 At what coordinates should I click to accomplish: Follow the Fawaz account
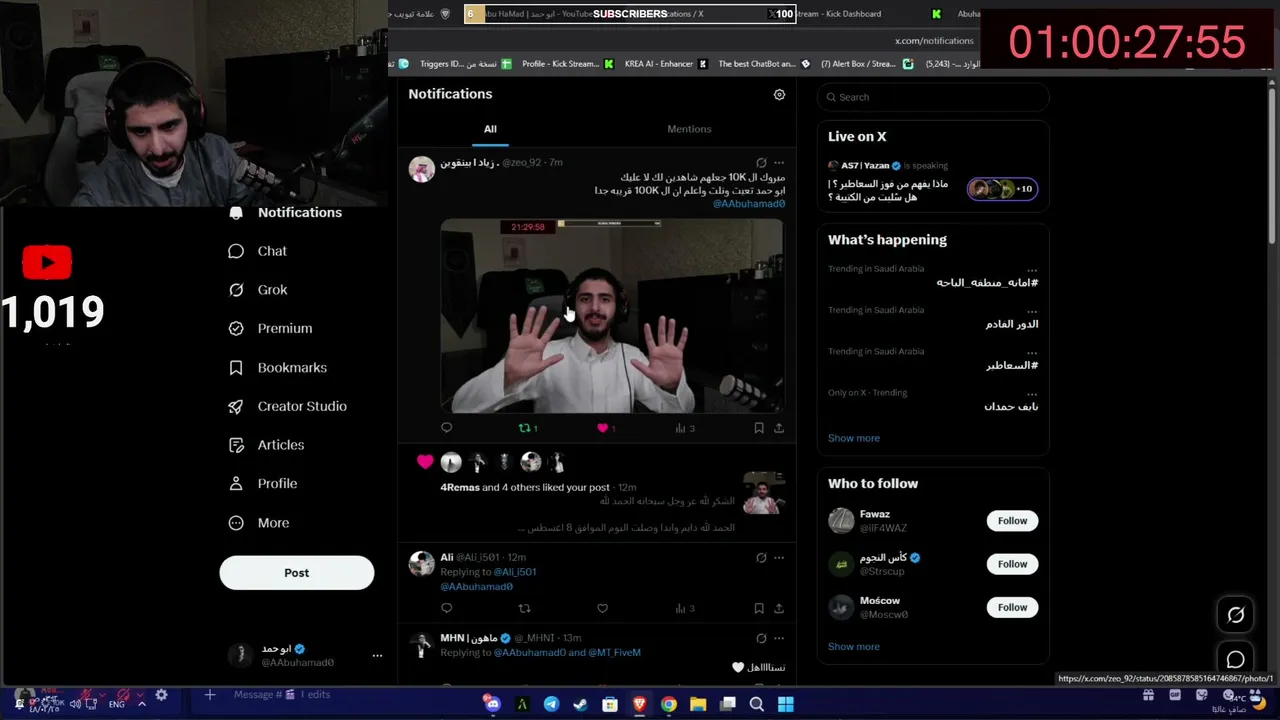[1012, 521]
